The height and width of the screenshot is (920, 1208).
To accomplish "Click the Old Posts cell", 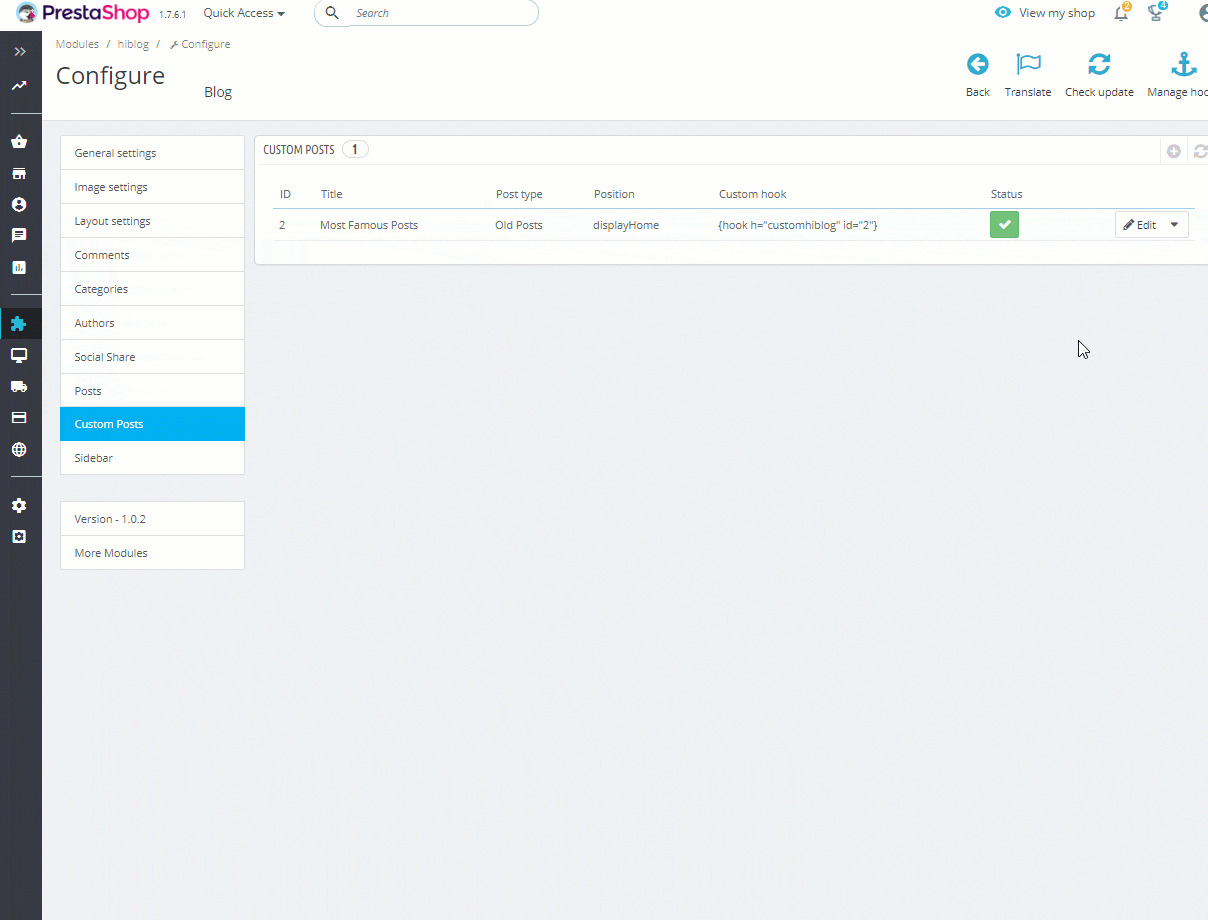I will [519, 225].
